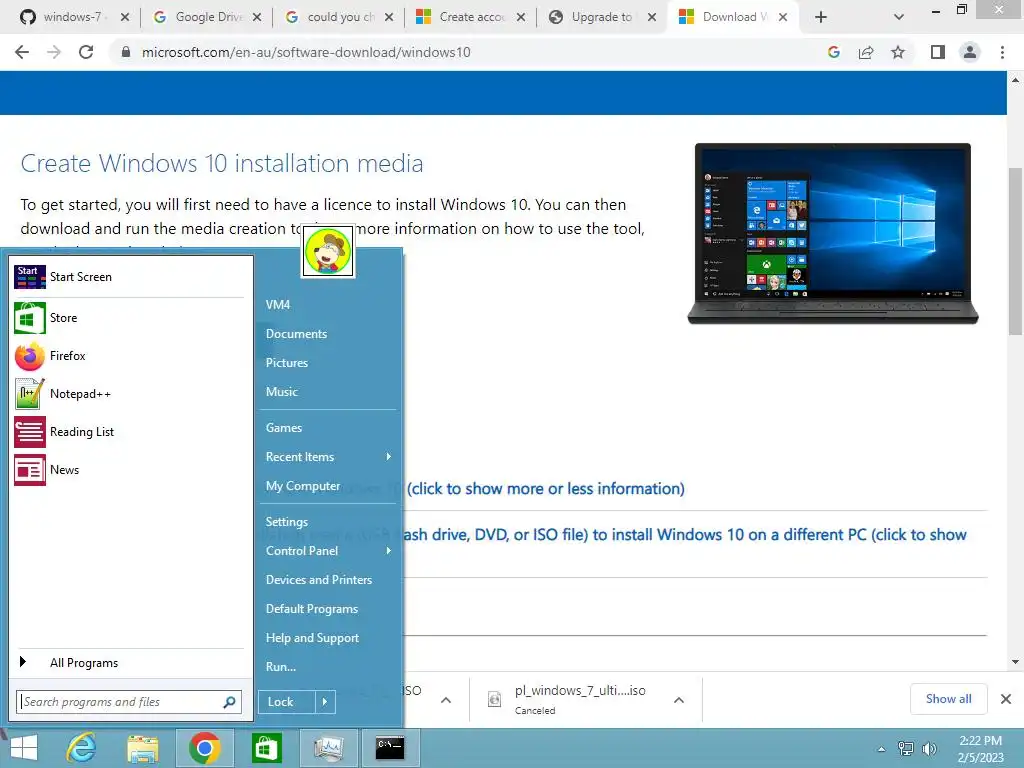
Task: Go back in Chrome browser
Action: [22, 52]
